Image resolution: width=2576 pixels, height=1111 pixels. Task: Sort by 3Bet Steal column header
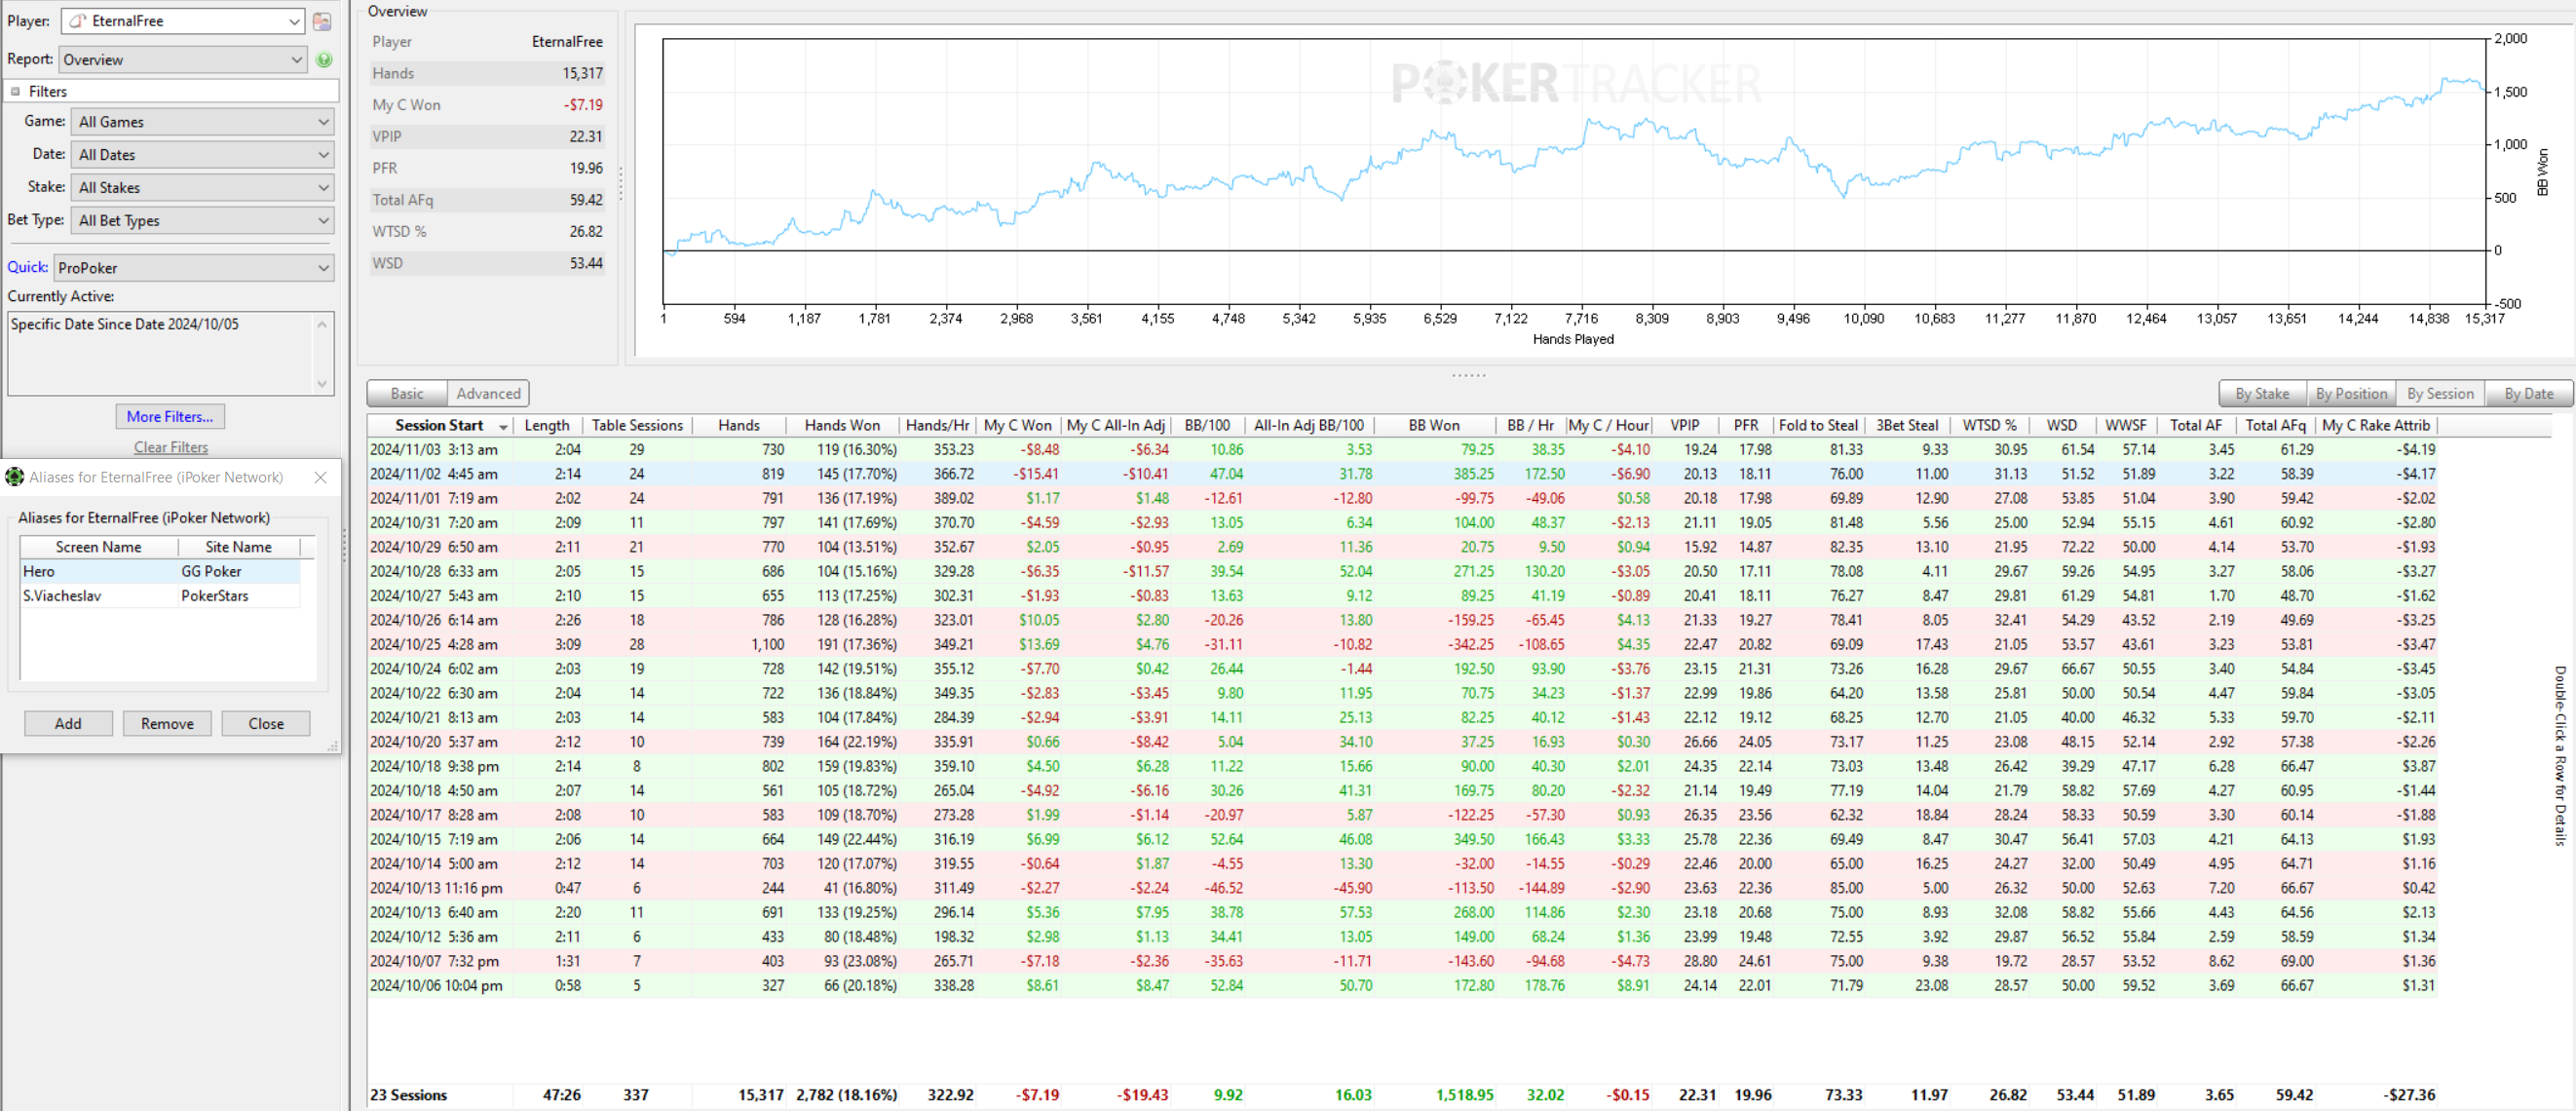pos(1907,426)
